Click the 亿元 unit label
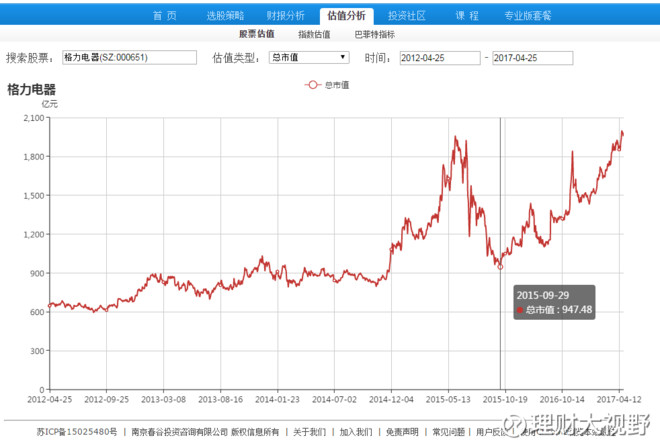This screenshot has height=442, width=660. click(50, 104)
